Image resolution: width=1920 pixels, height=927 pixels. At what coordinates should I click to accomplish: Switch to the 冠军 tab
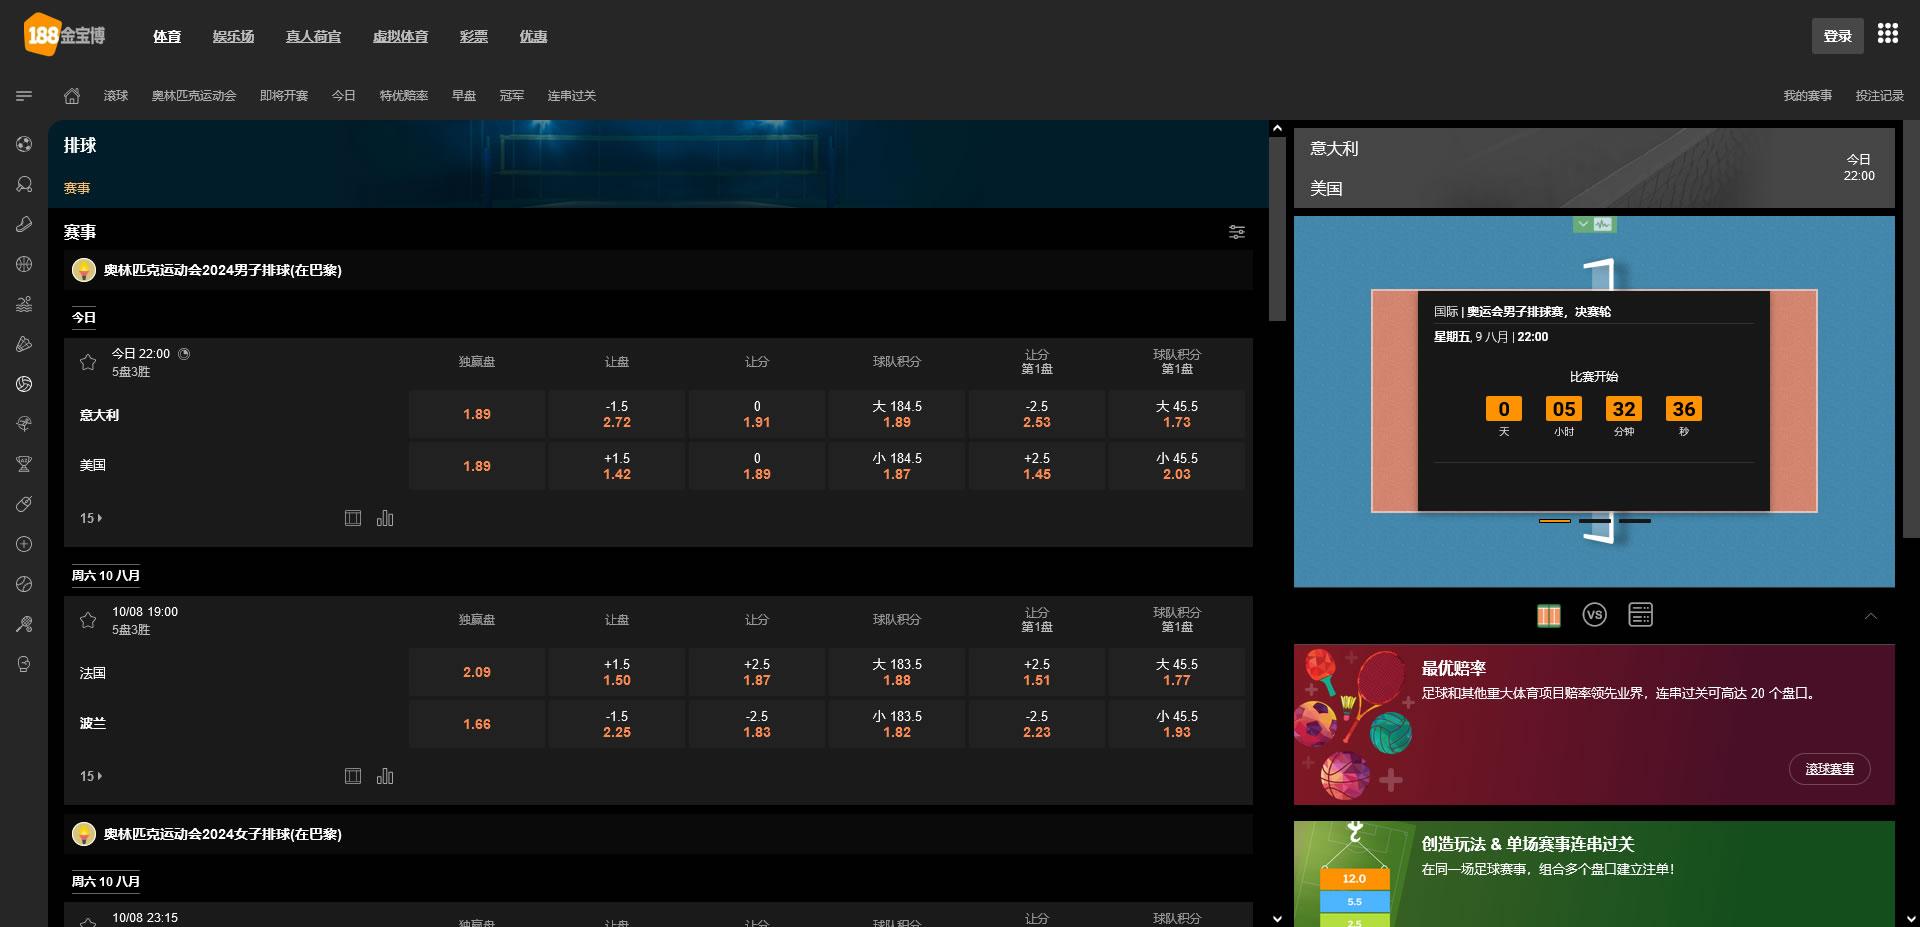[x=512, y=96]
